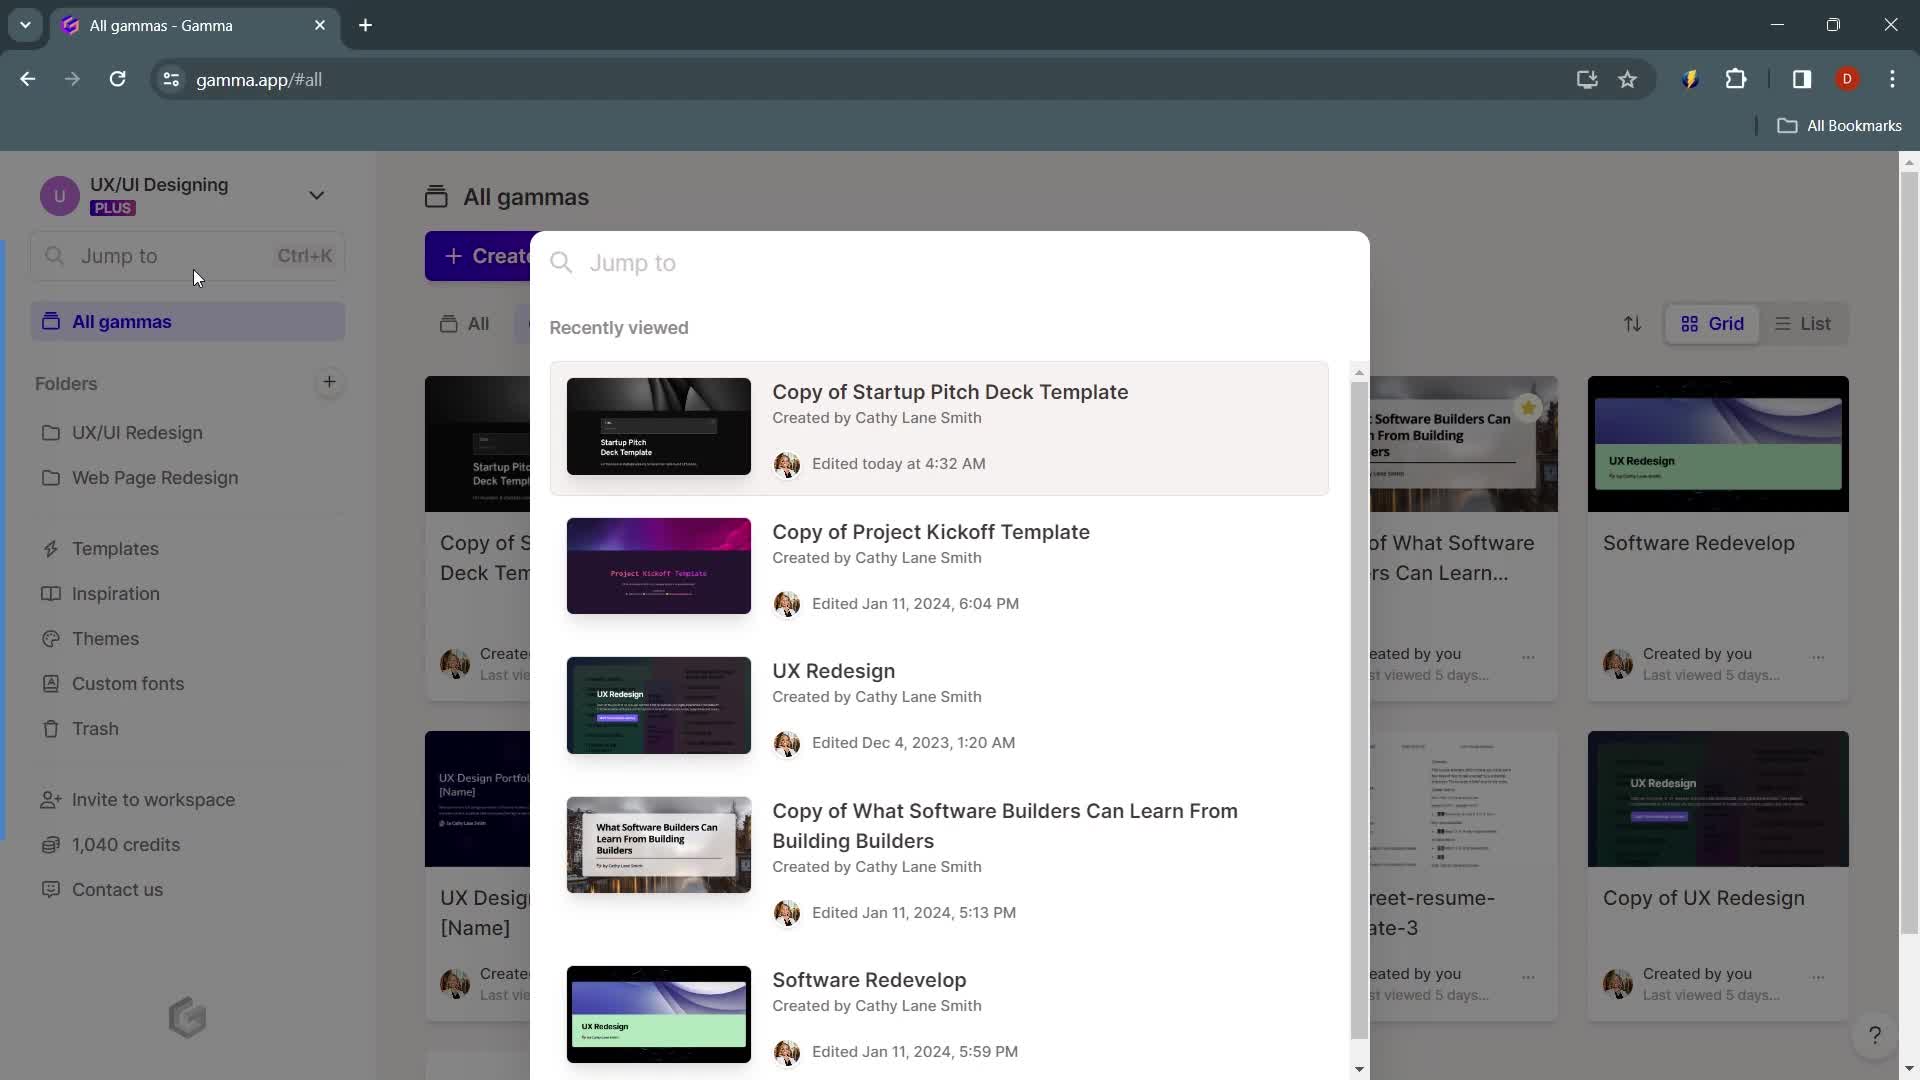
Task: Open more options on Copy of UX Redesign card
Action: pos(1818,978)
